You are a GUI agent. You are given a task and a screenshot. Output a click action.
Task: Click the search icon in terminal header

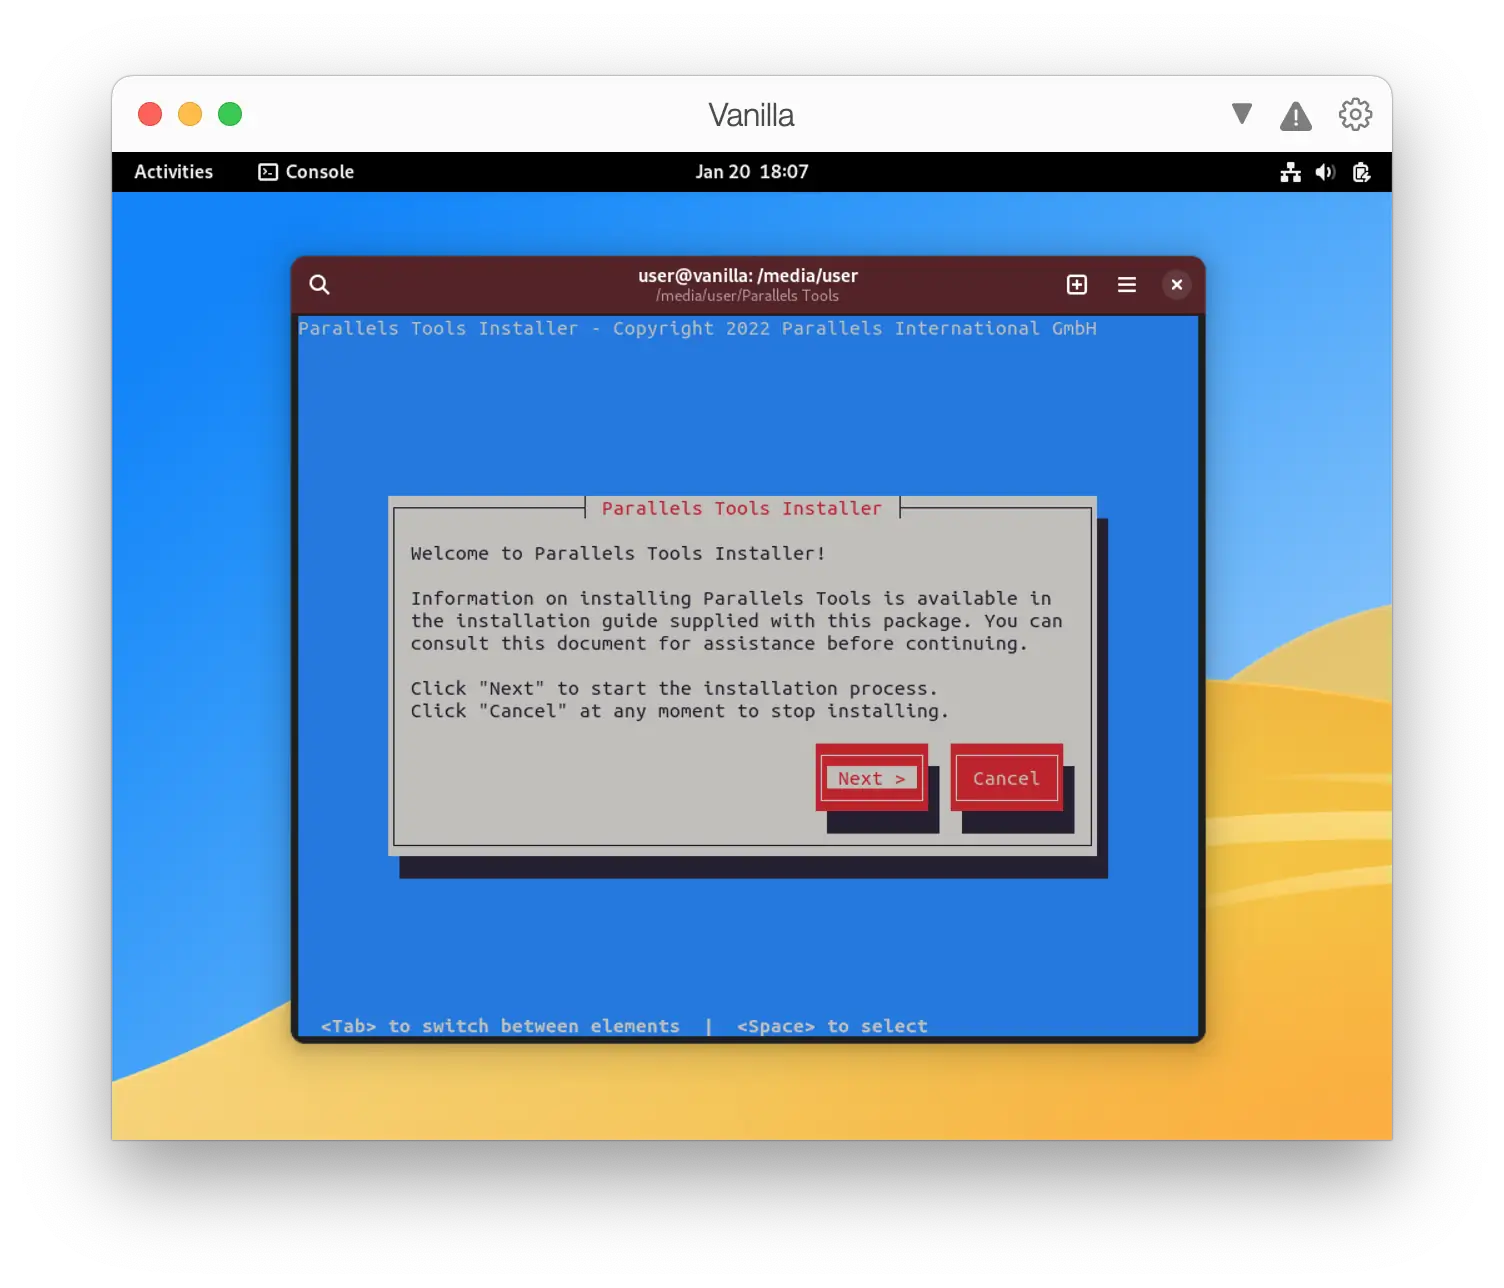[319, 285]
